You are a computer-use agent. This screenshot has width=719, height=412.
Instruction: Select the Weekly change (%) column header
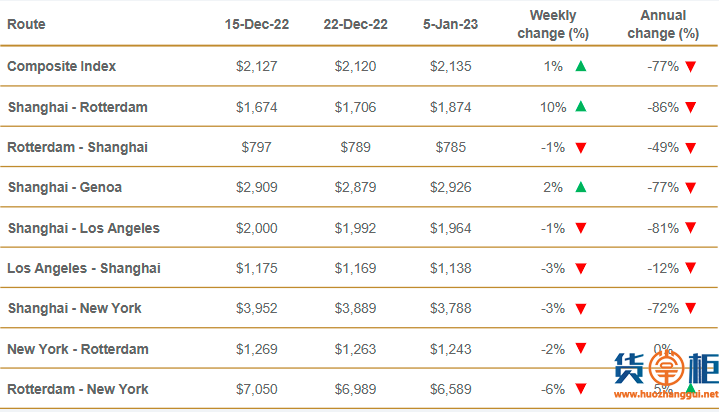tap(553, 24)
